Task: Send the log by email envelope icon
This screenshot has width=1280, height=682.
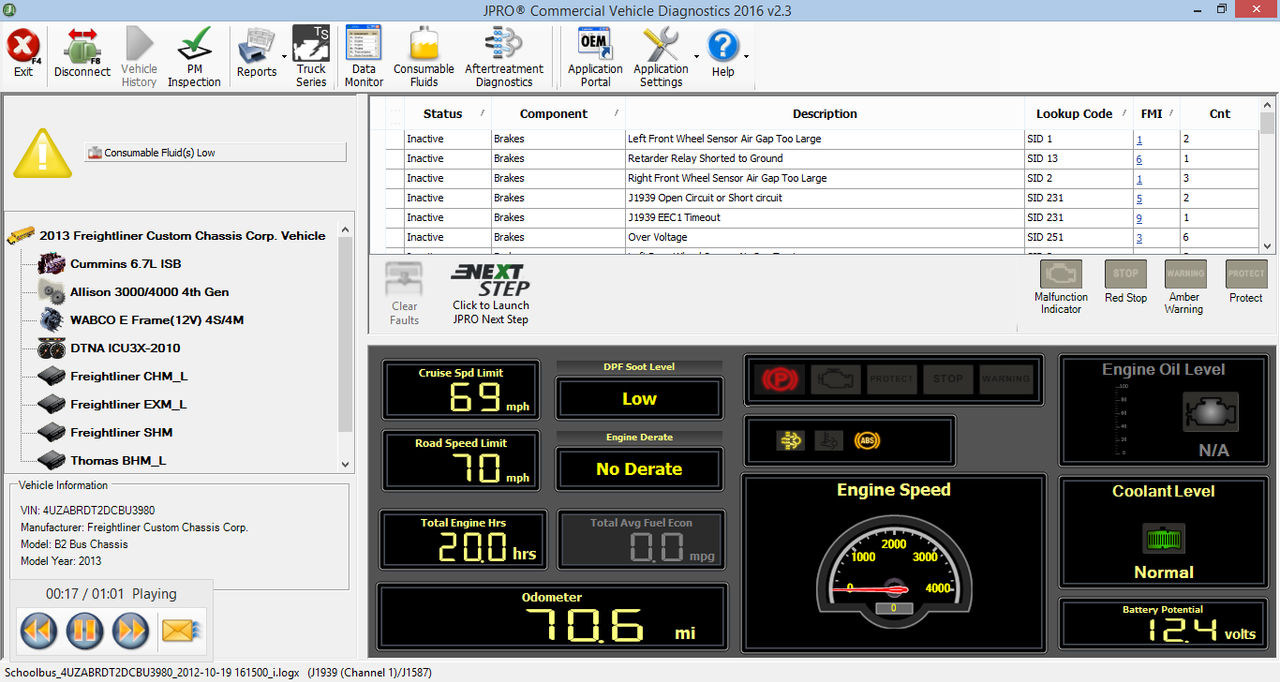Action: [x=183, y=630]
